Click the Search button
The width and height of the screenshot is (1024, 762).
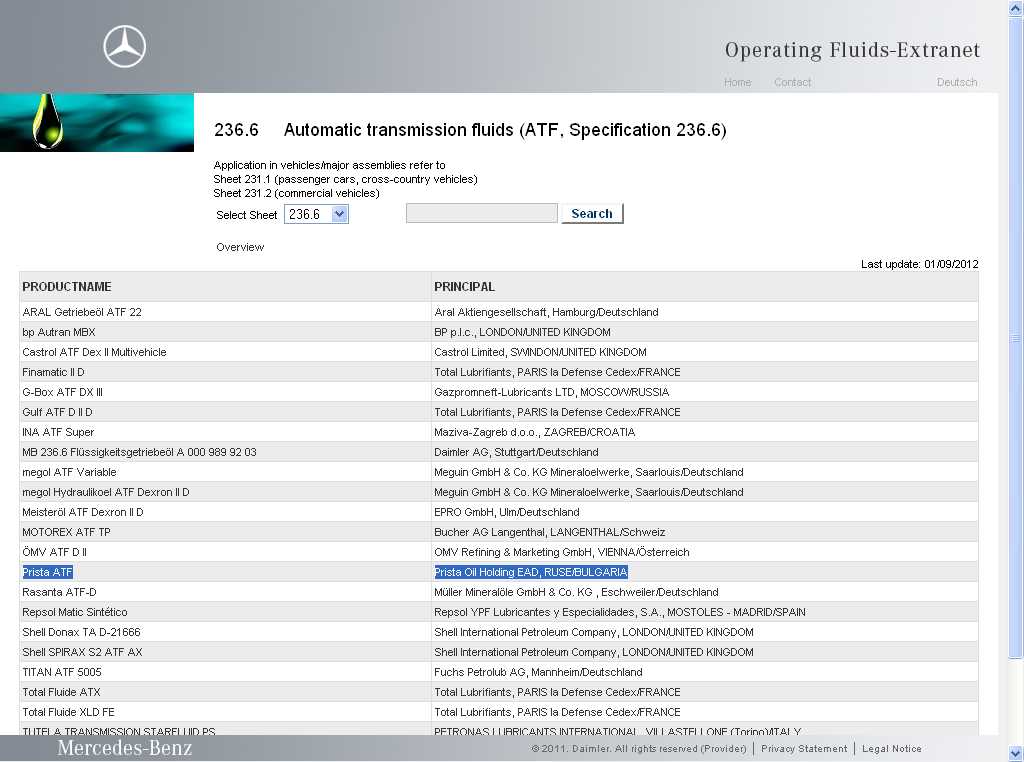coord(592,214)
